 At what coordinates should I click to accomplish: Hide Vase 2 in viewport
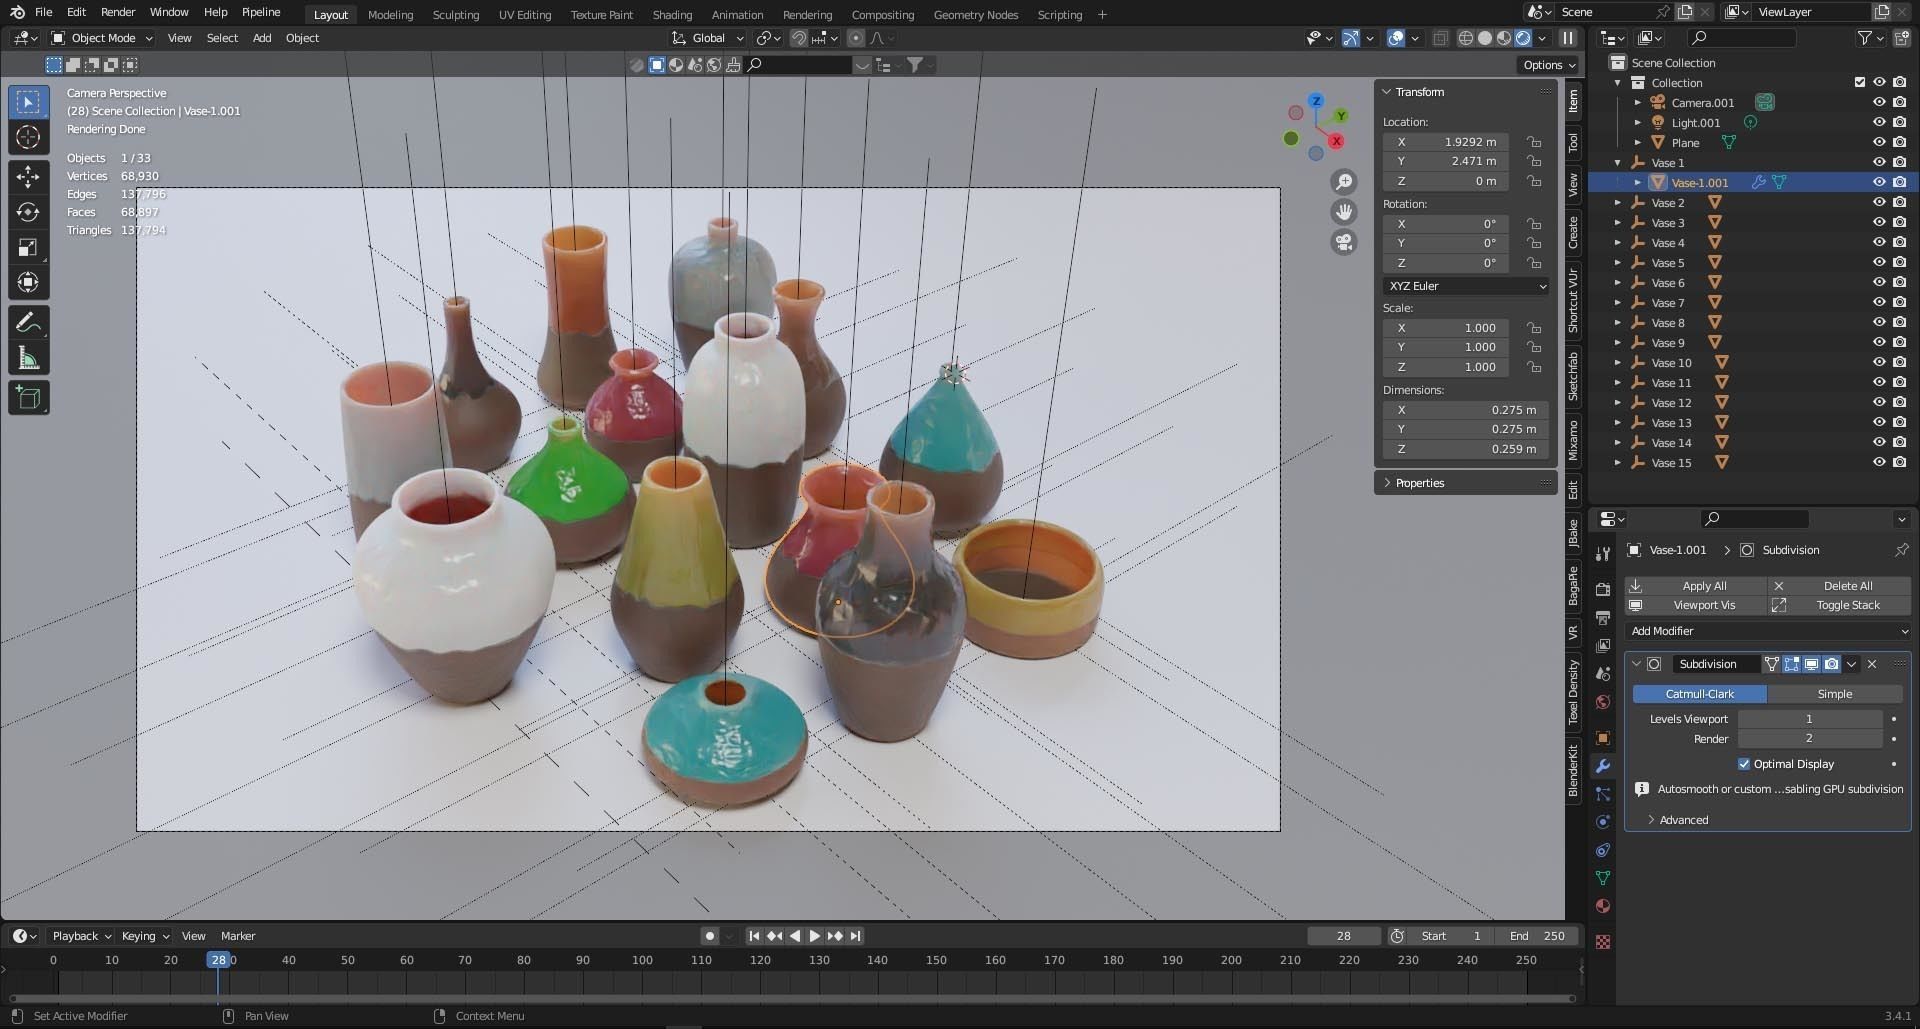[1879, 203]
